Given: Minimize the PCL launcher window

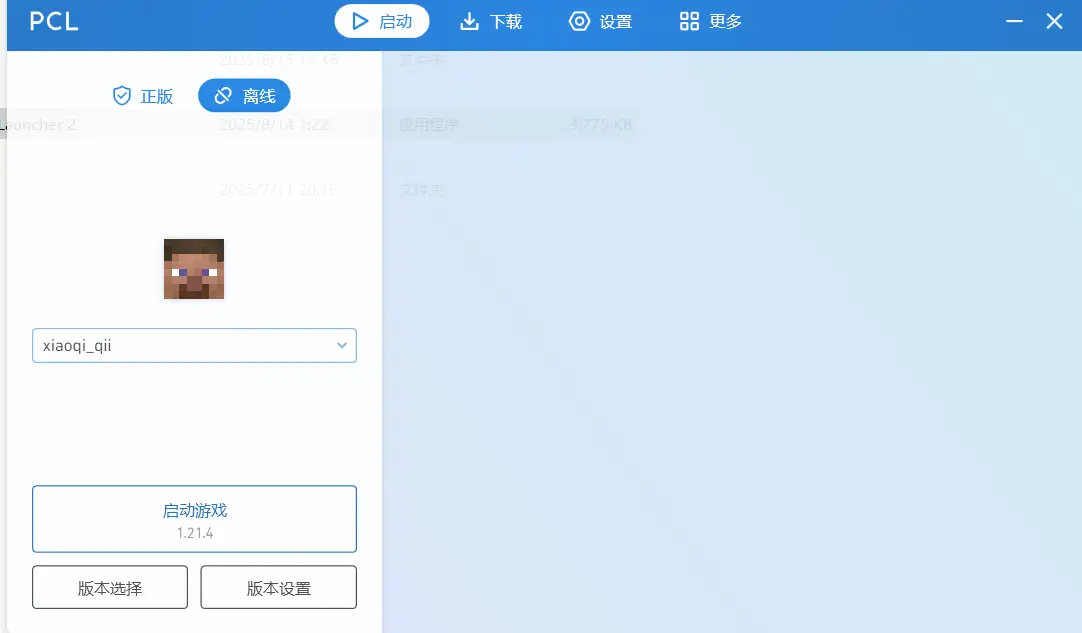Looking at the screenshot, I should click(x=1014, y=21).
